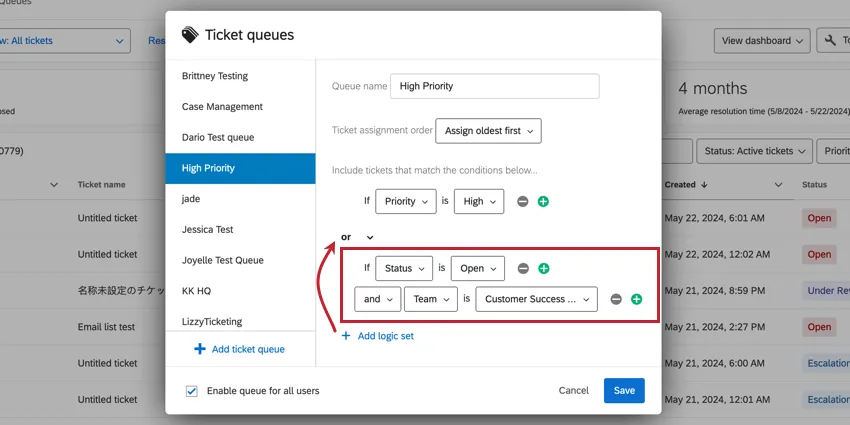The image size is (850, 425).
Task: Remove the Status is Open condition
Action: point(523,268)
